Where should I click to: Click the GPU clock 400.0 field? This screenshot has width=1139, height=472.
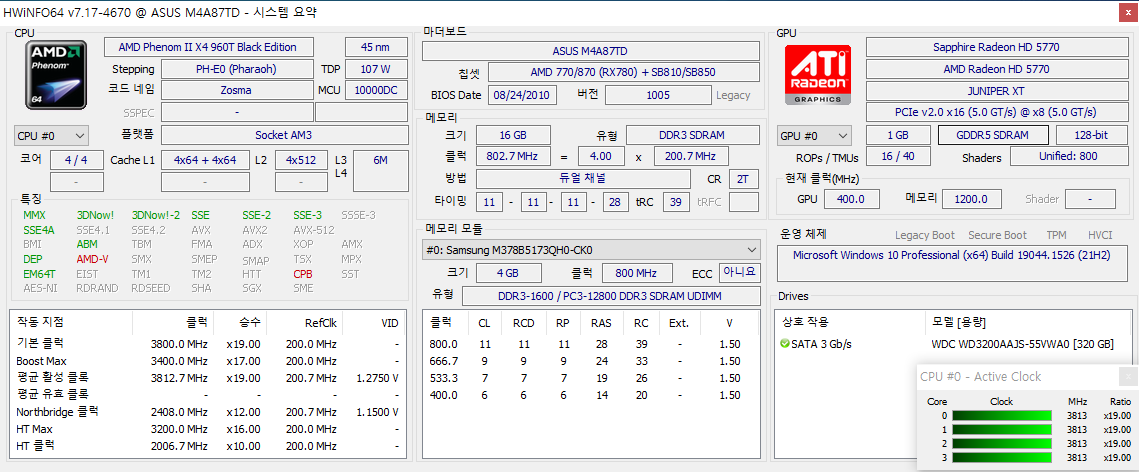[850, 198]
